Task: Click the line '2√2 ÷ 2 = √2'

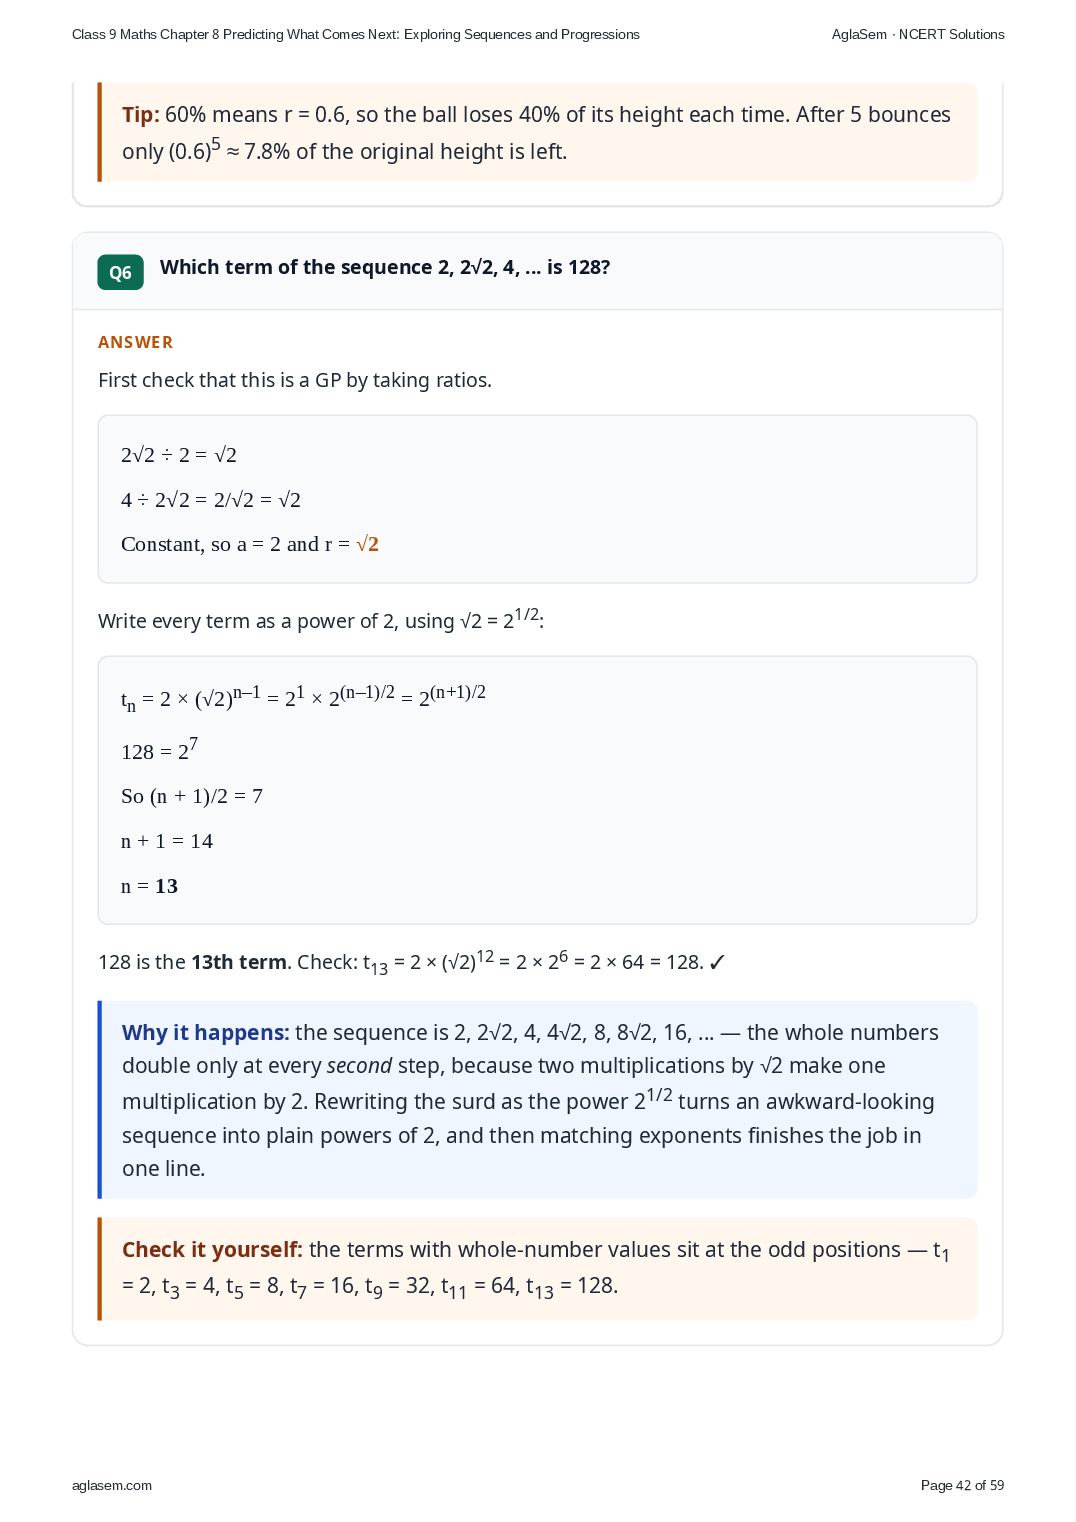Action: click(179, 455)
